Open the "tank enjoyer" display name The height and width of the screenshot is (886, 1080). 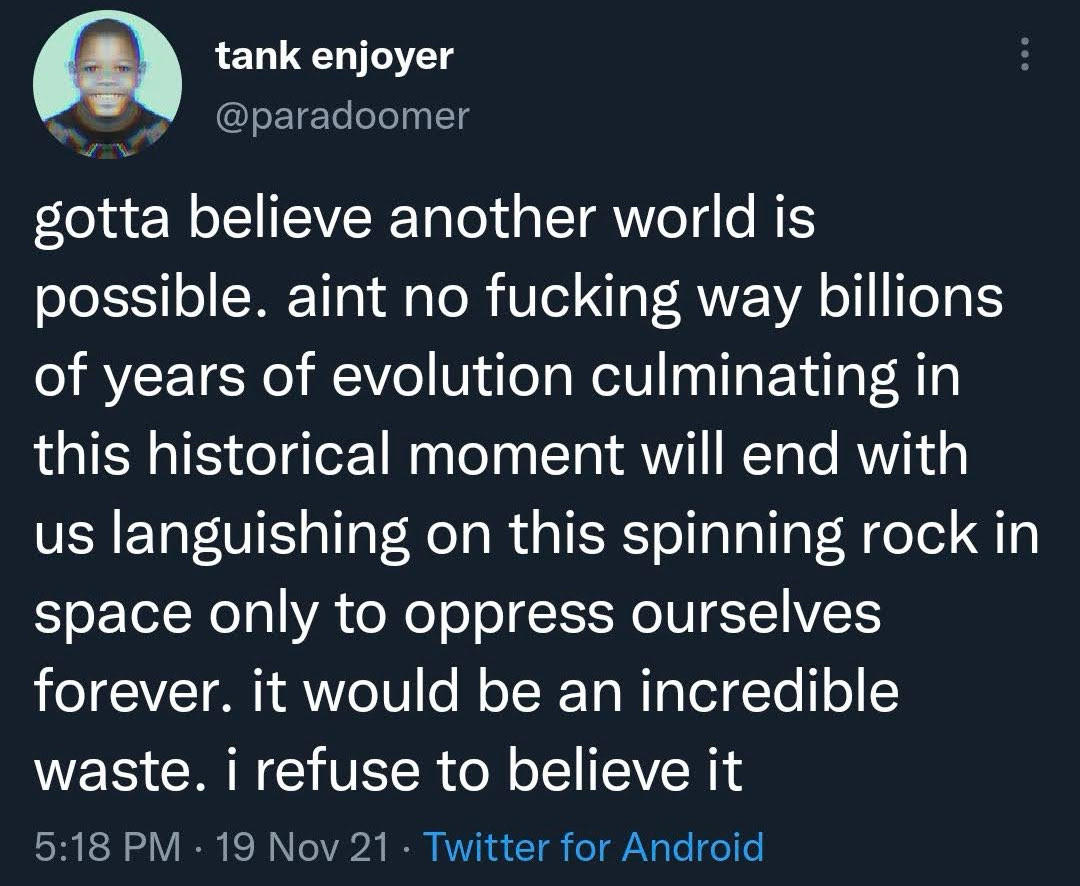334,56
